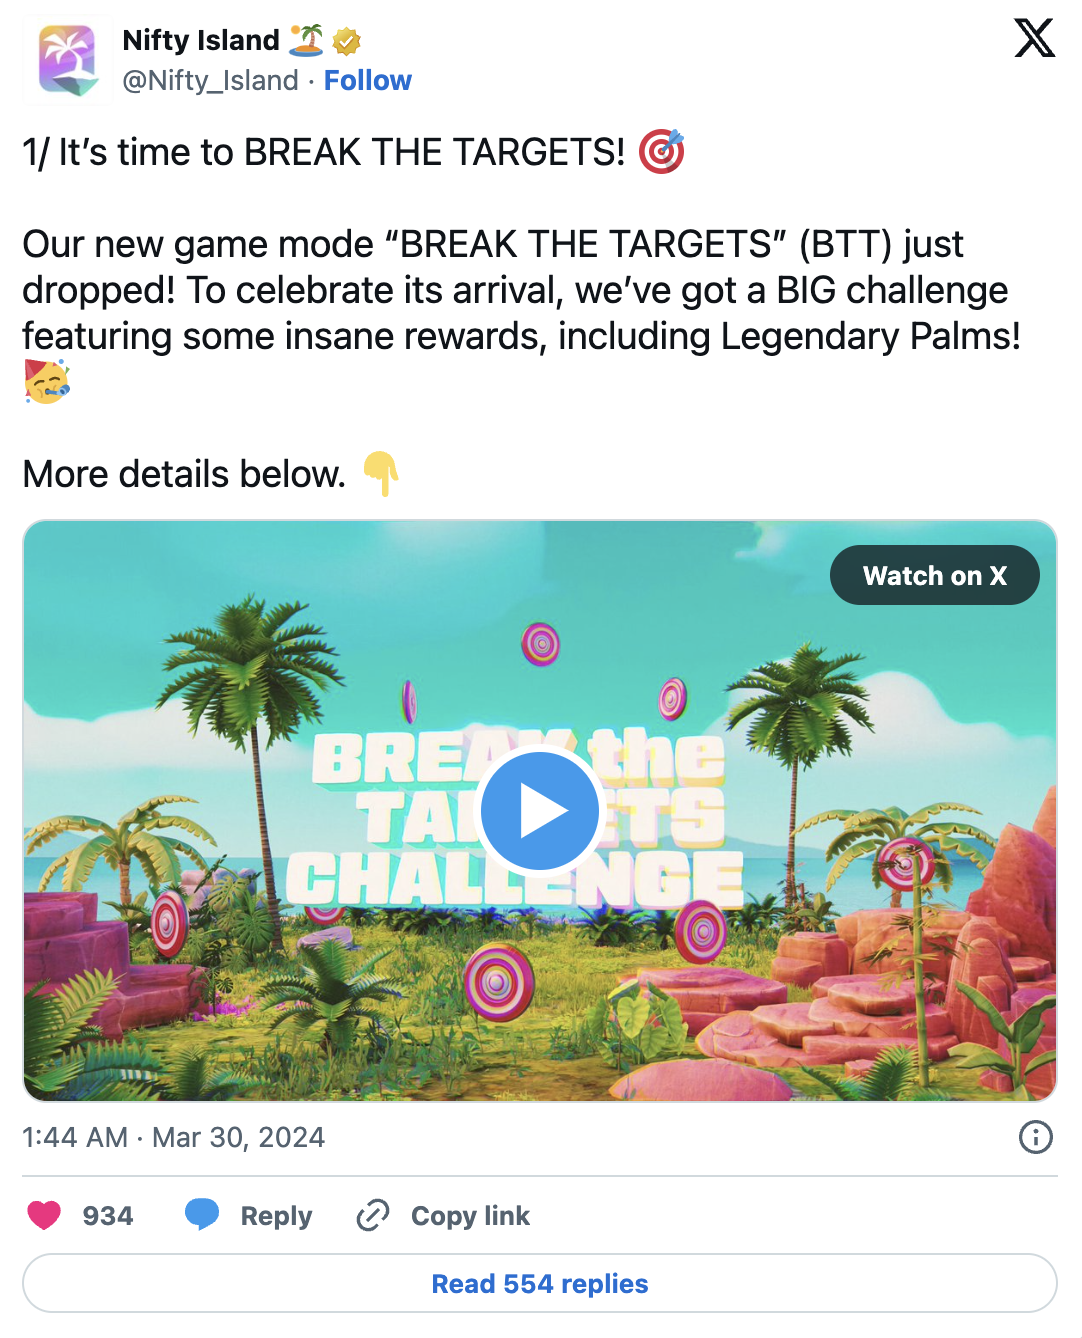Open the Nifty Island display name link
The width and height of the screenshot is (1082, 1338).
200,40
